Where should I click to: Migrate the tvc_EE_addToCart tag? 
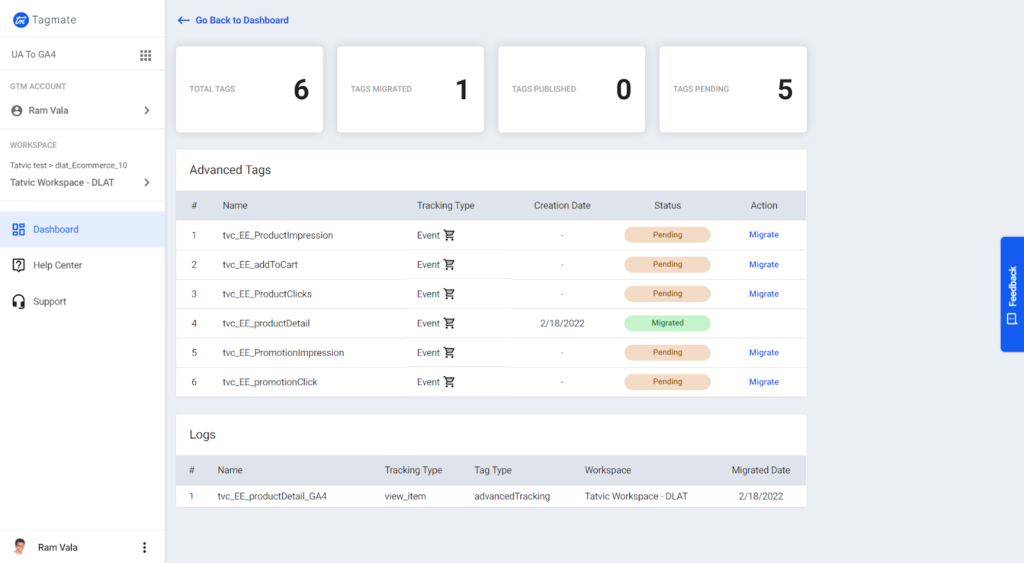pyautogui.click(x=763, y=265)
